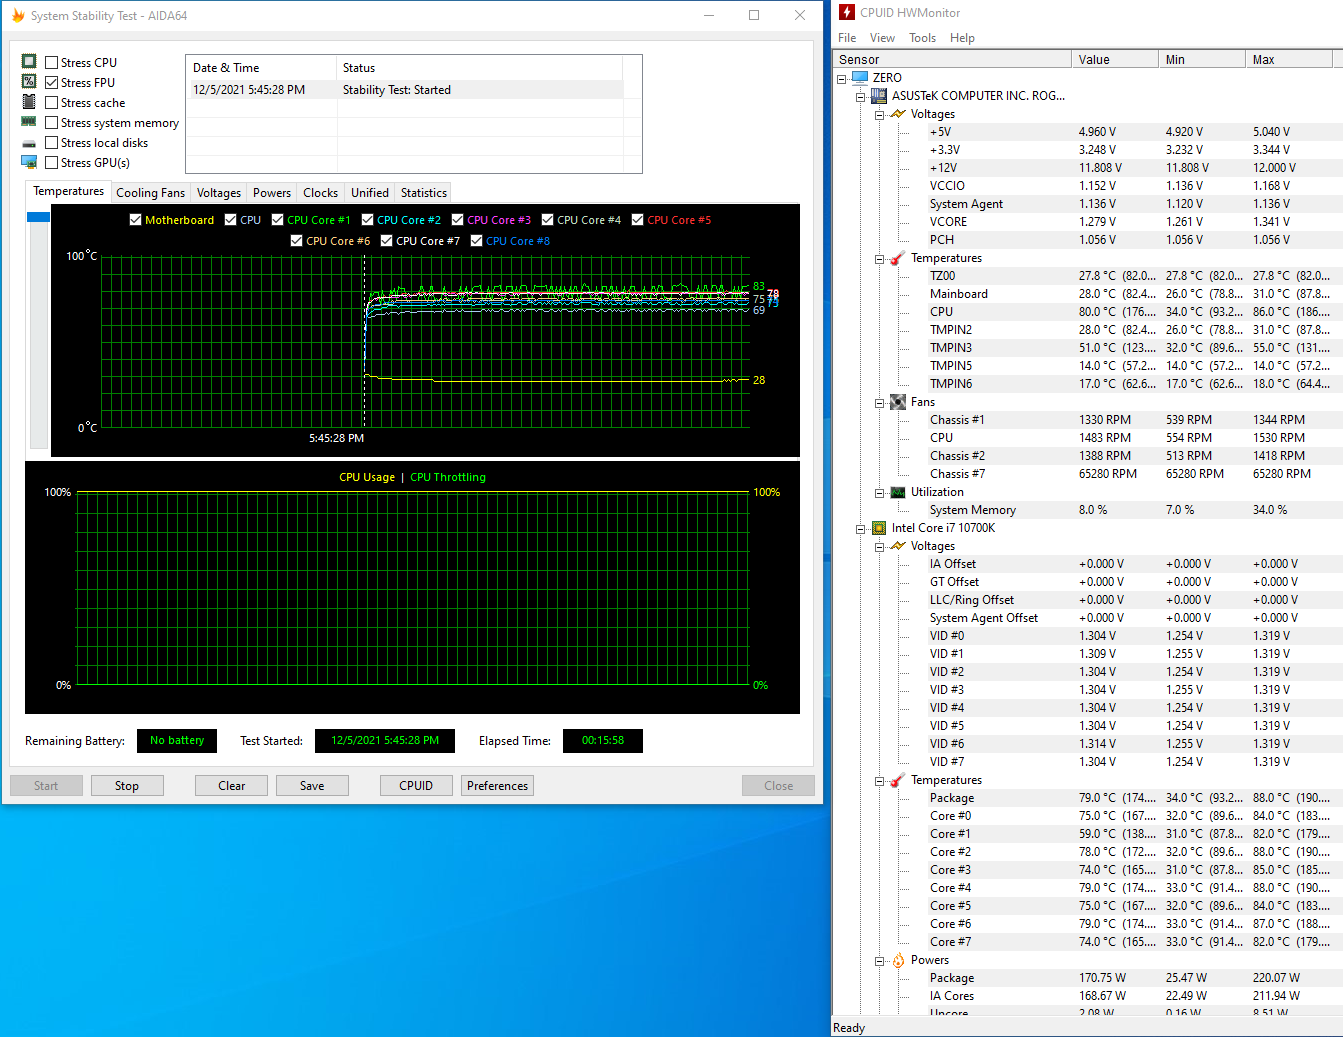
Task: Open the Help menu in HWMonitor
Action: (x=962, y=38)
